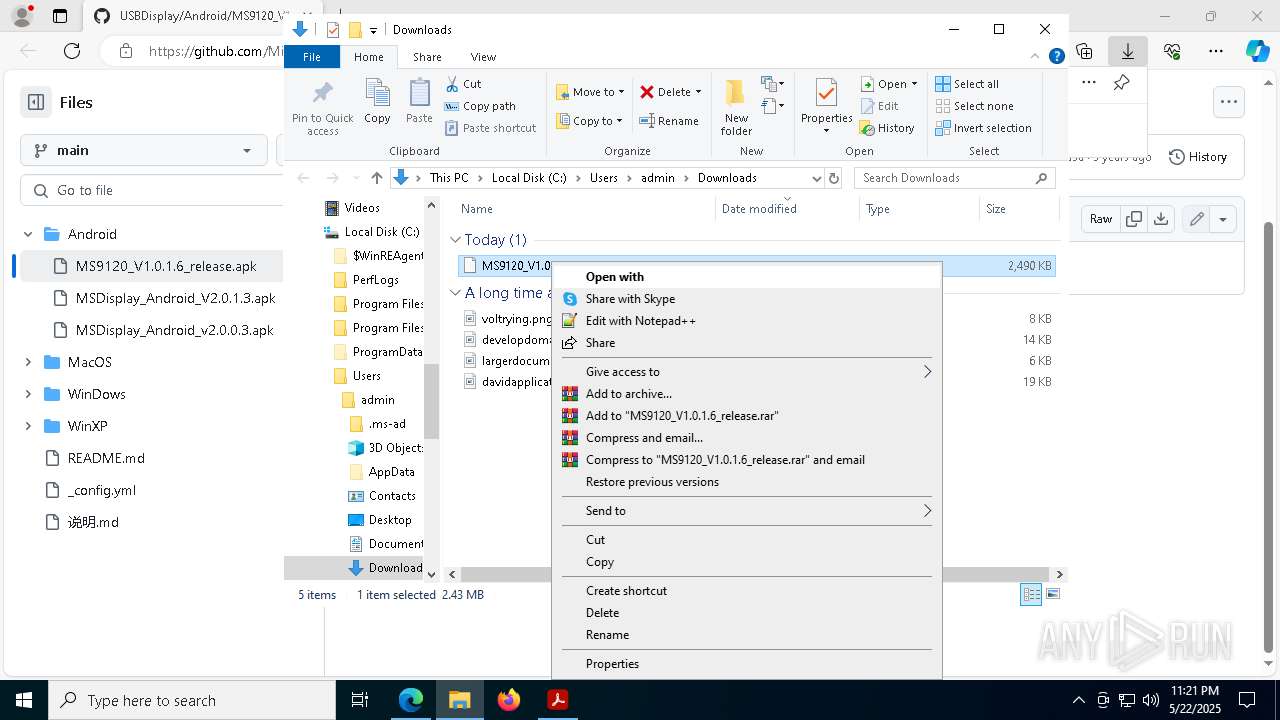Click the taskbar search box

click(192, 700)
